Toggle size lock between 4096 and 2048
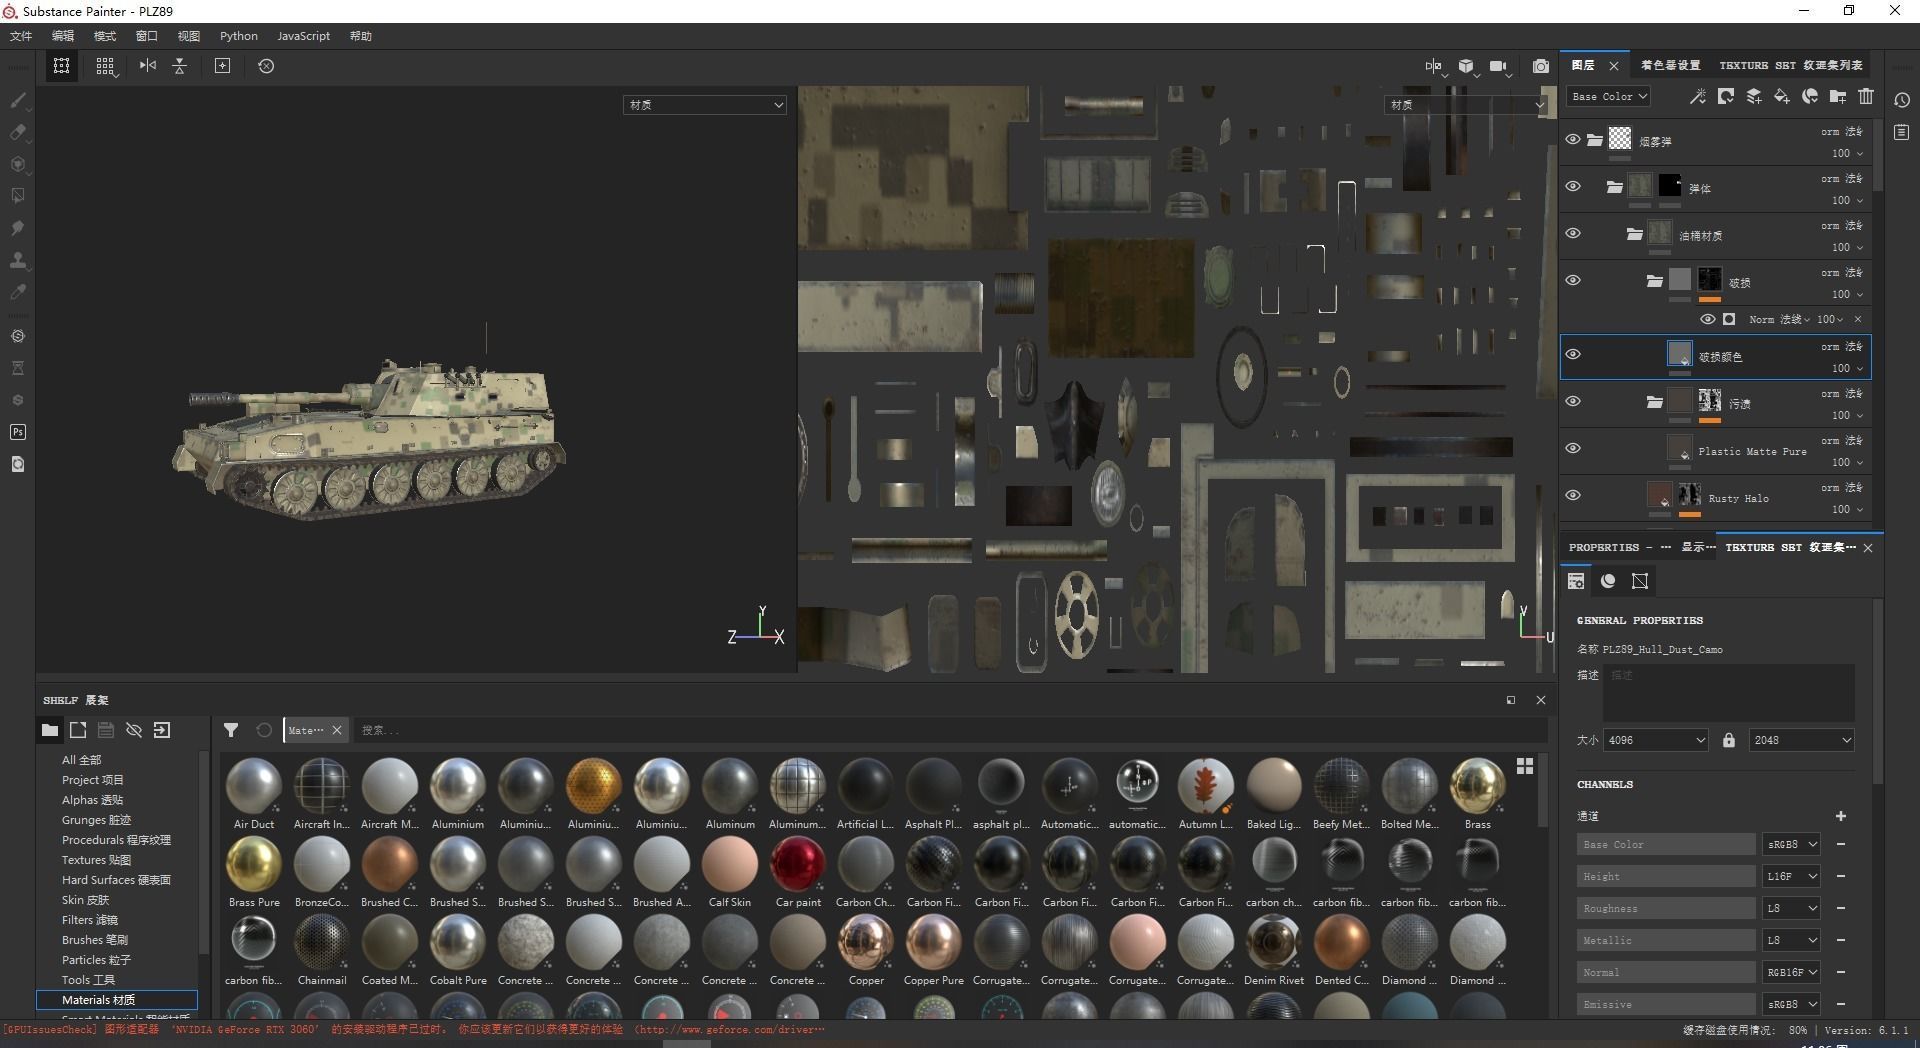This screenshot has height=1048, width=1920. [1728, 740]
